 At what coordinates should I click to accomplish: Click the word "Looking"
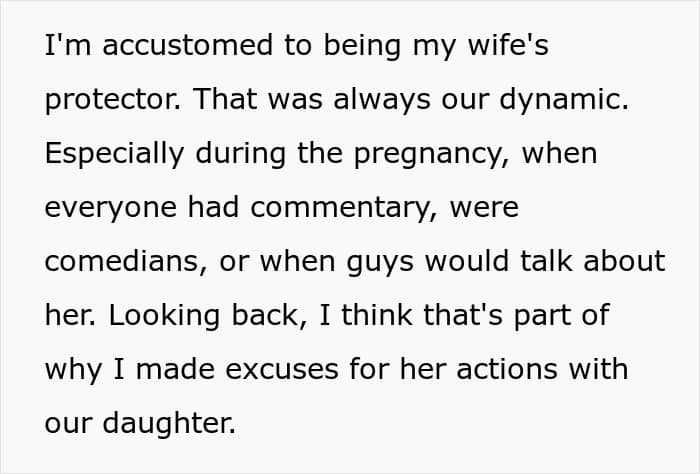[x=159, y=315]
